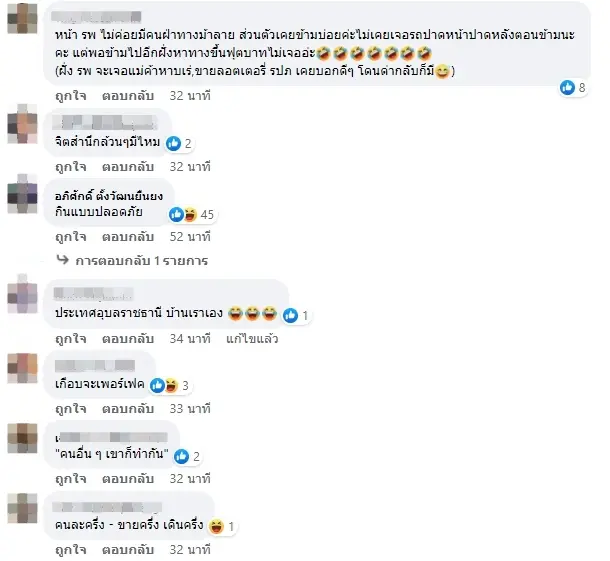Click ตอบกลับ under จิตสำนึกล้วนๆมีไหม comment
Viewport: 610px width, 561px height.
coord(128,167)
